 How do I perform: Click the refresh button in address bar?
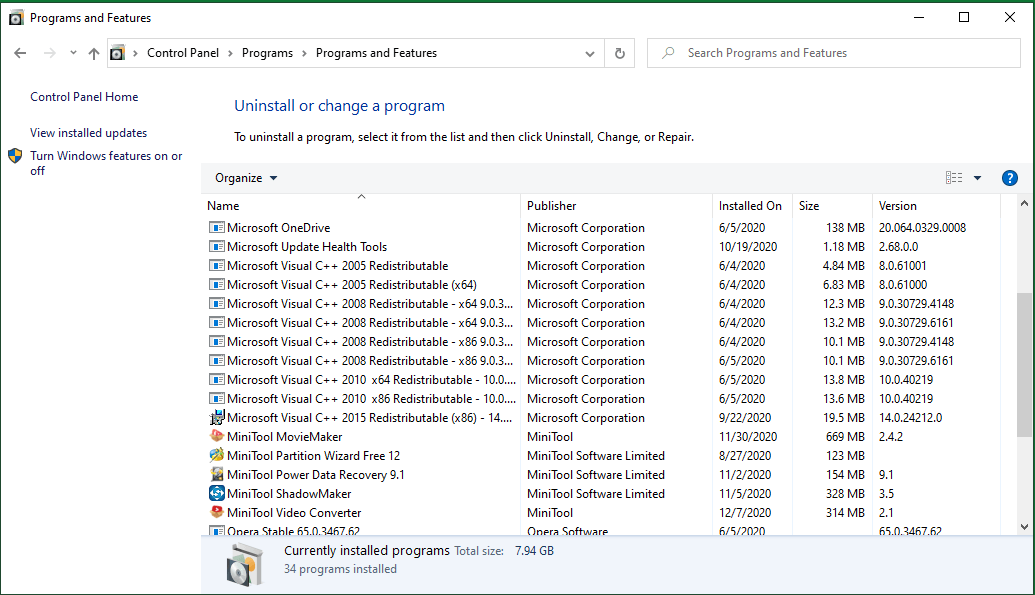[x=619, y=53]
